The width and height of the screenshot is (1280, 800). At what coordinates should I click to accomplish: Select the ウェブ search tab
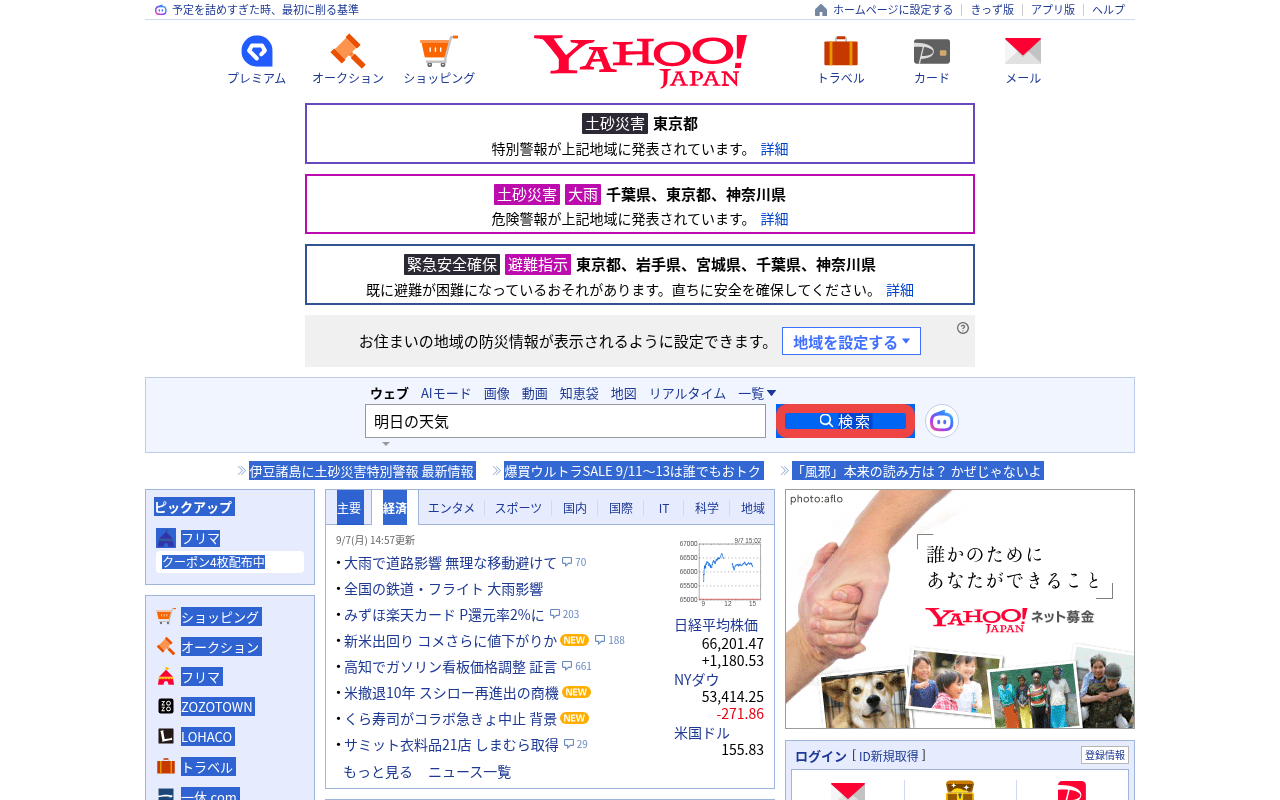click(389, 393)
